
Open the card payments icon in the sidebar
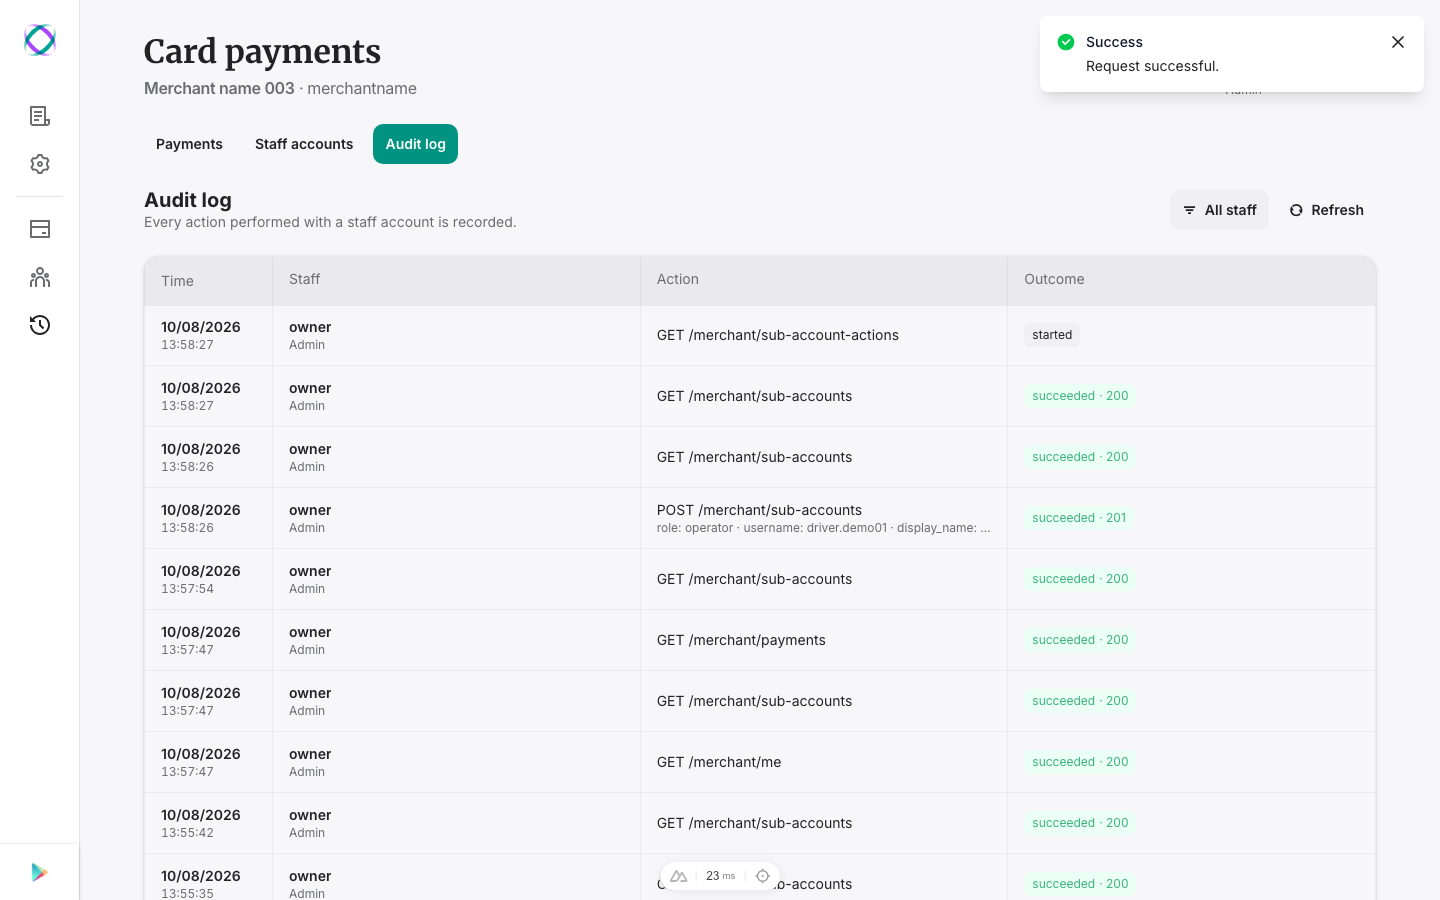click(x=40, y=229)
